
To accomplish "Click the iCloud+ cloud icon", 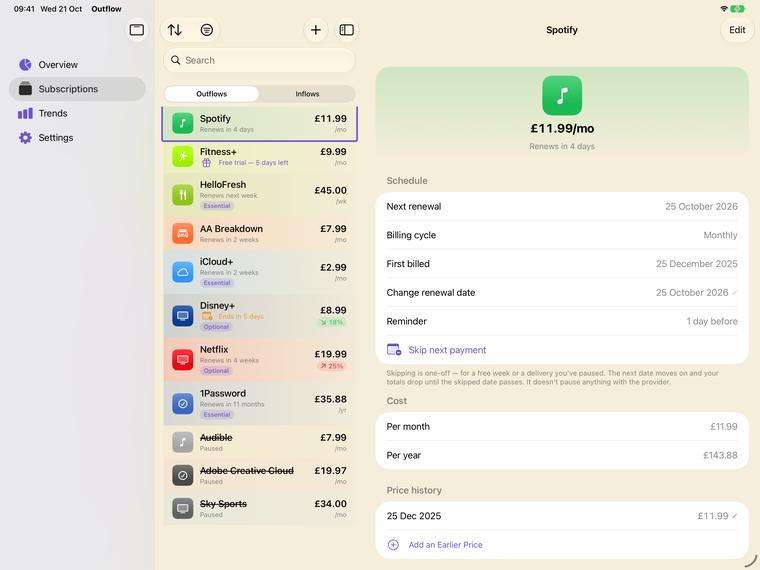I will [x=183, y=272].
